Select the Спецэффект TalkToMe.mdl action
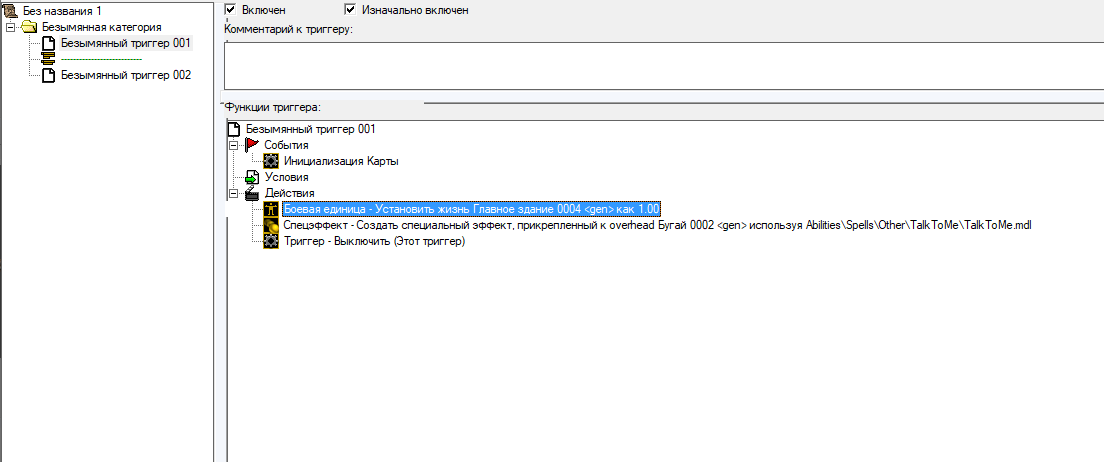 657,225
